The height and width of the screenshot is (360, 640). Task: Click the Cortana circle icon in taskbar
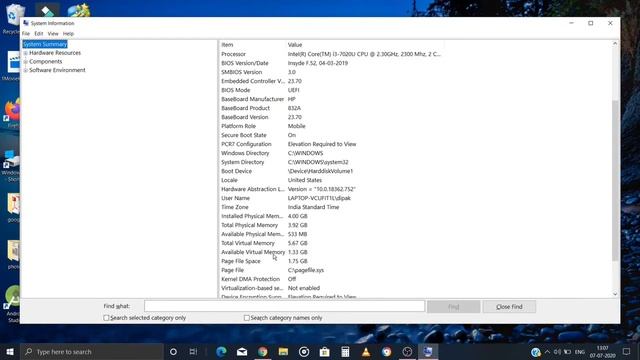173,352
